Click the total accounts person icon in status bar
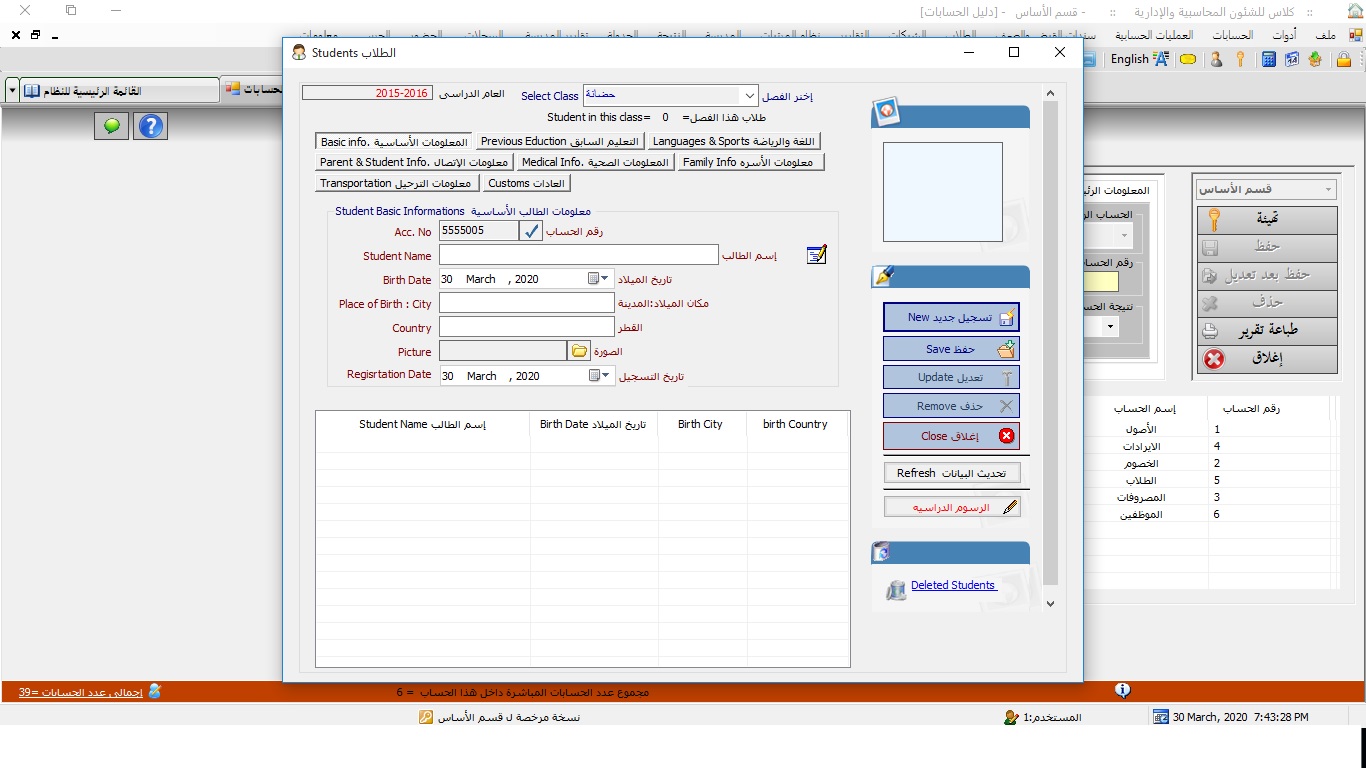Viewport: 1366px width, 768px height. coord(155,691)
